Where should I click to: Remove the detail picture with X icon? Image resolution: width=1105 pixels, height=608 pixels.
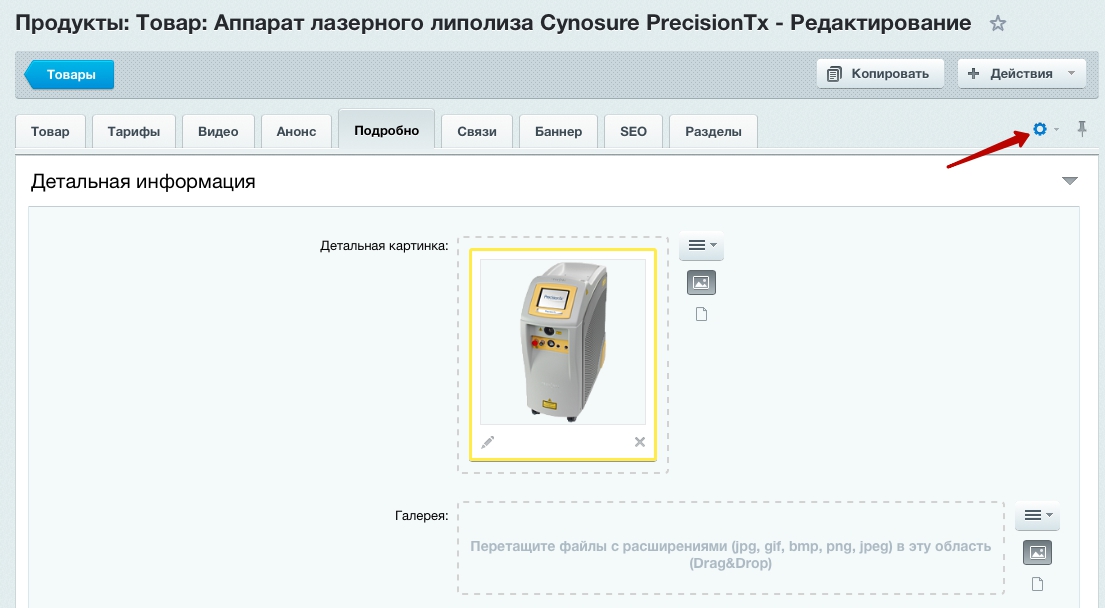[640, 442]
